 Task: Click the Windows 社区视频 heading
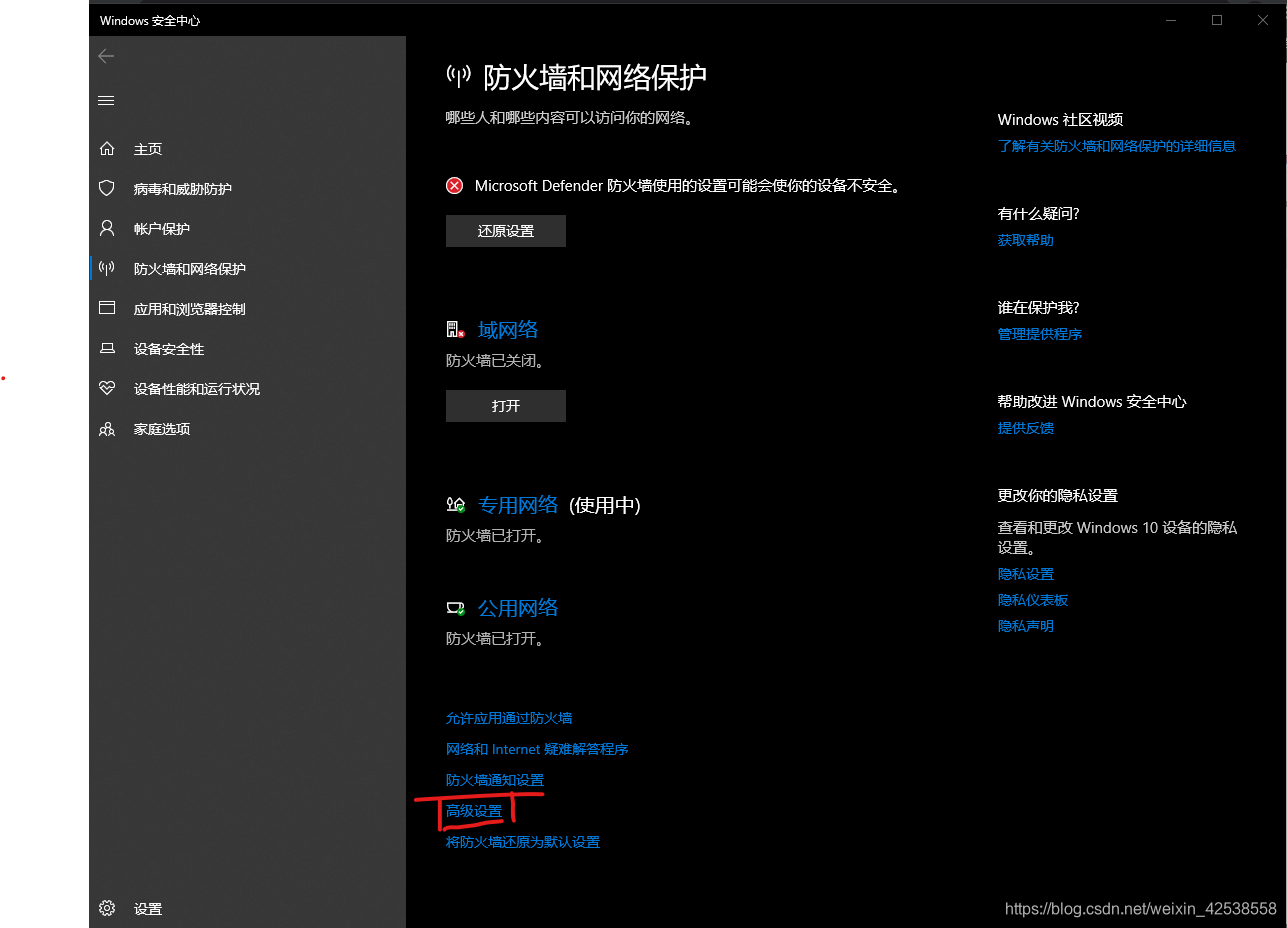click(x=1061, y=119)
